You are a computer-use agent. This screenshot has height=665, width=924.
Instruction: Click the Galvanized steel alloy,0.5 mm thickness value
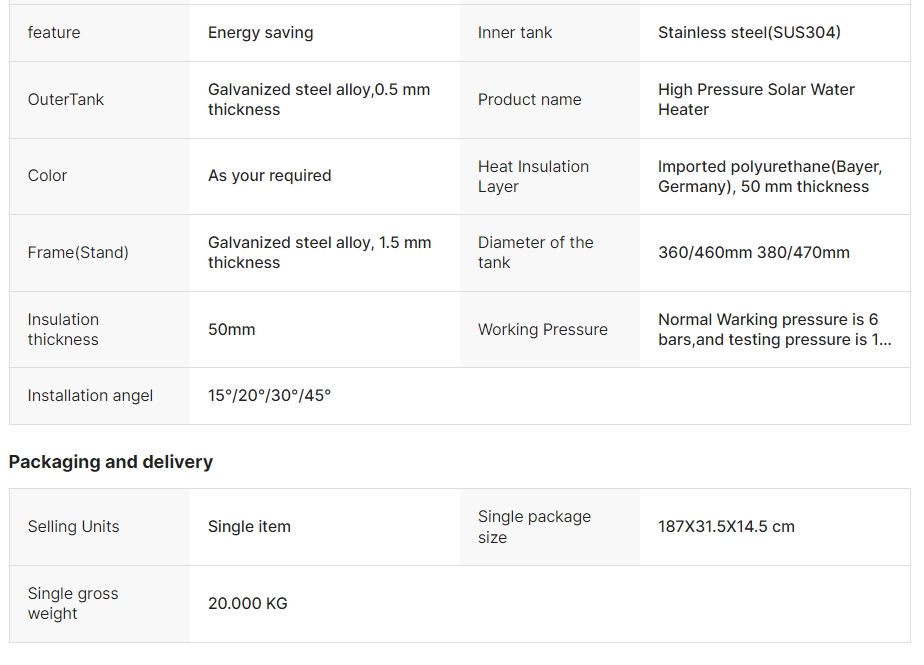[319, 100]
